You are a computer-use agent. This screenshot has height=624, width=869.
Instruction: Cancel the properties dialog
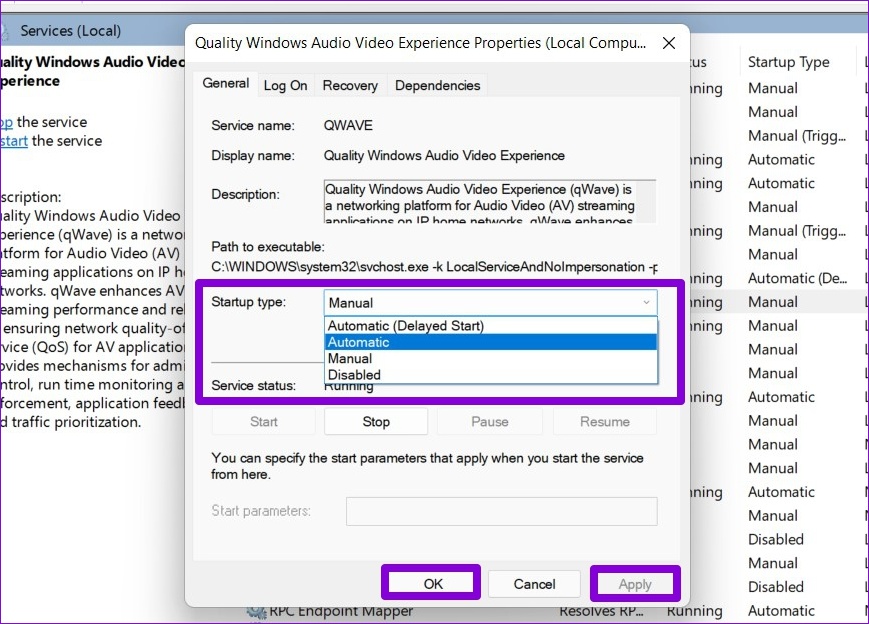click(534, 584)
